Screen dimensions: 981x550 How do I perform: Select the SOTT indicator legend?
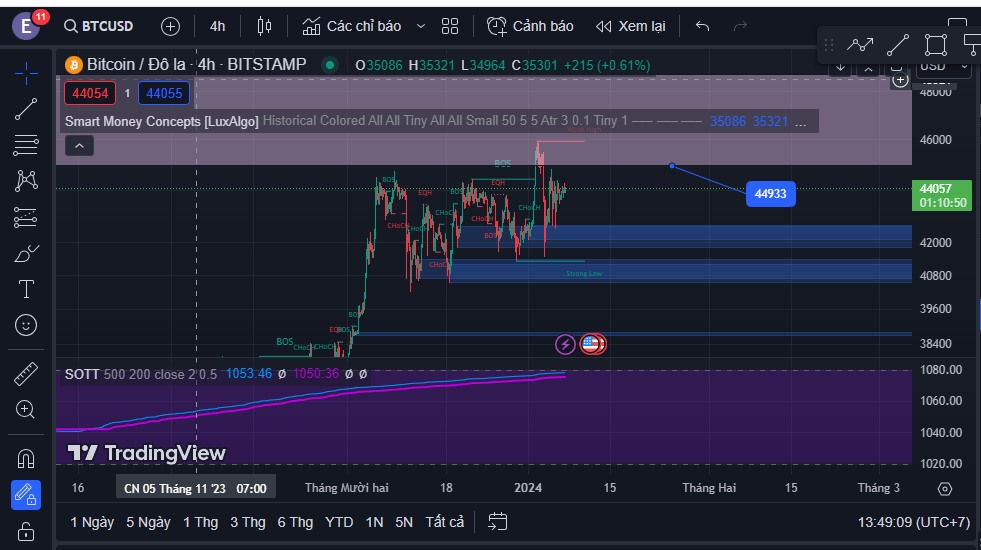(x=82, y=374)
